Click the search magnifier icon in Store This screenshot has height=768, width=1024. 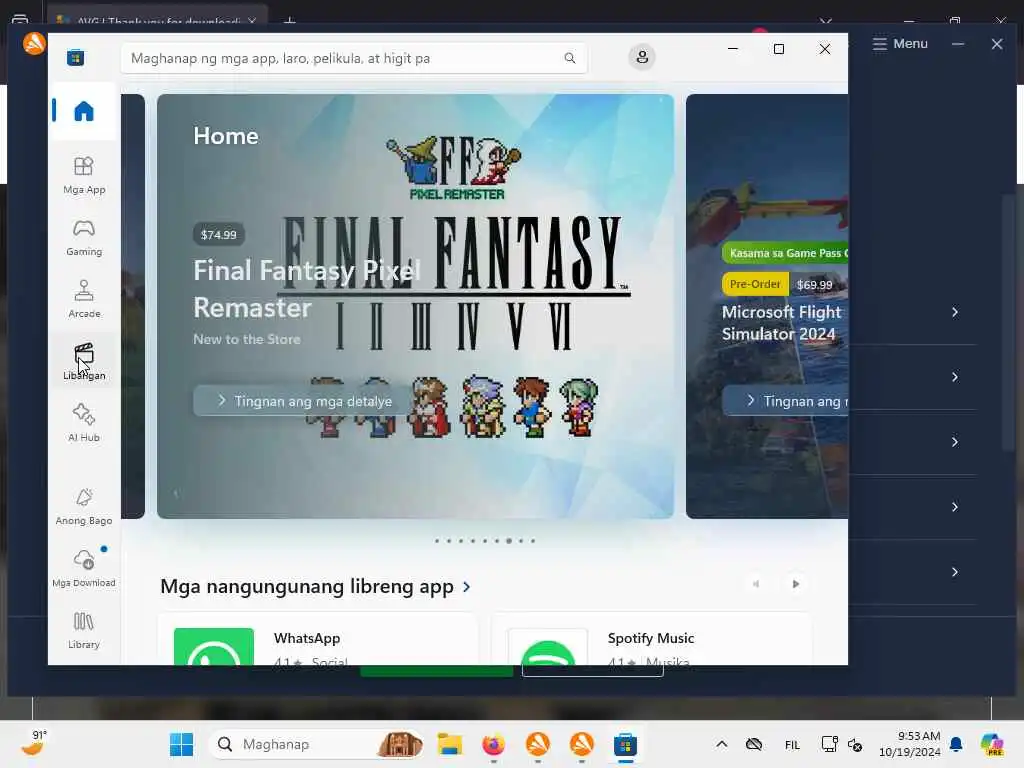tap(569, 58)
